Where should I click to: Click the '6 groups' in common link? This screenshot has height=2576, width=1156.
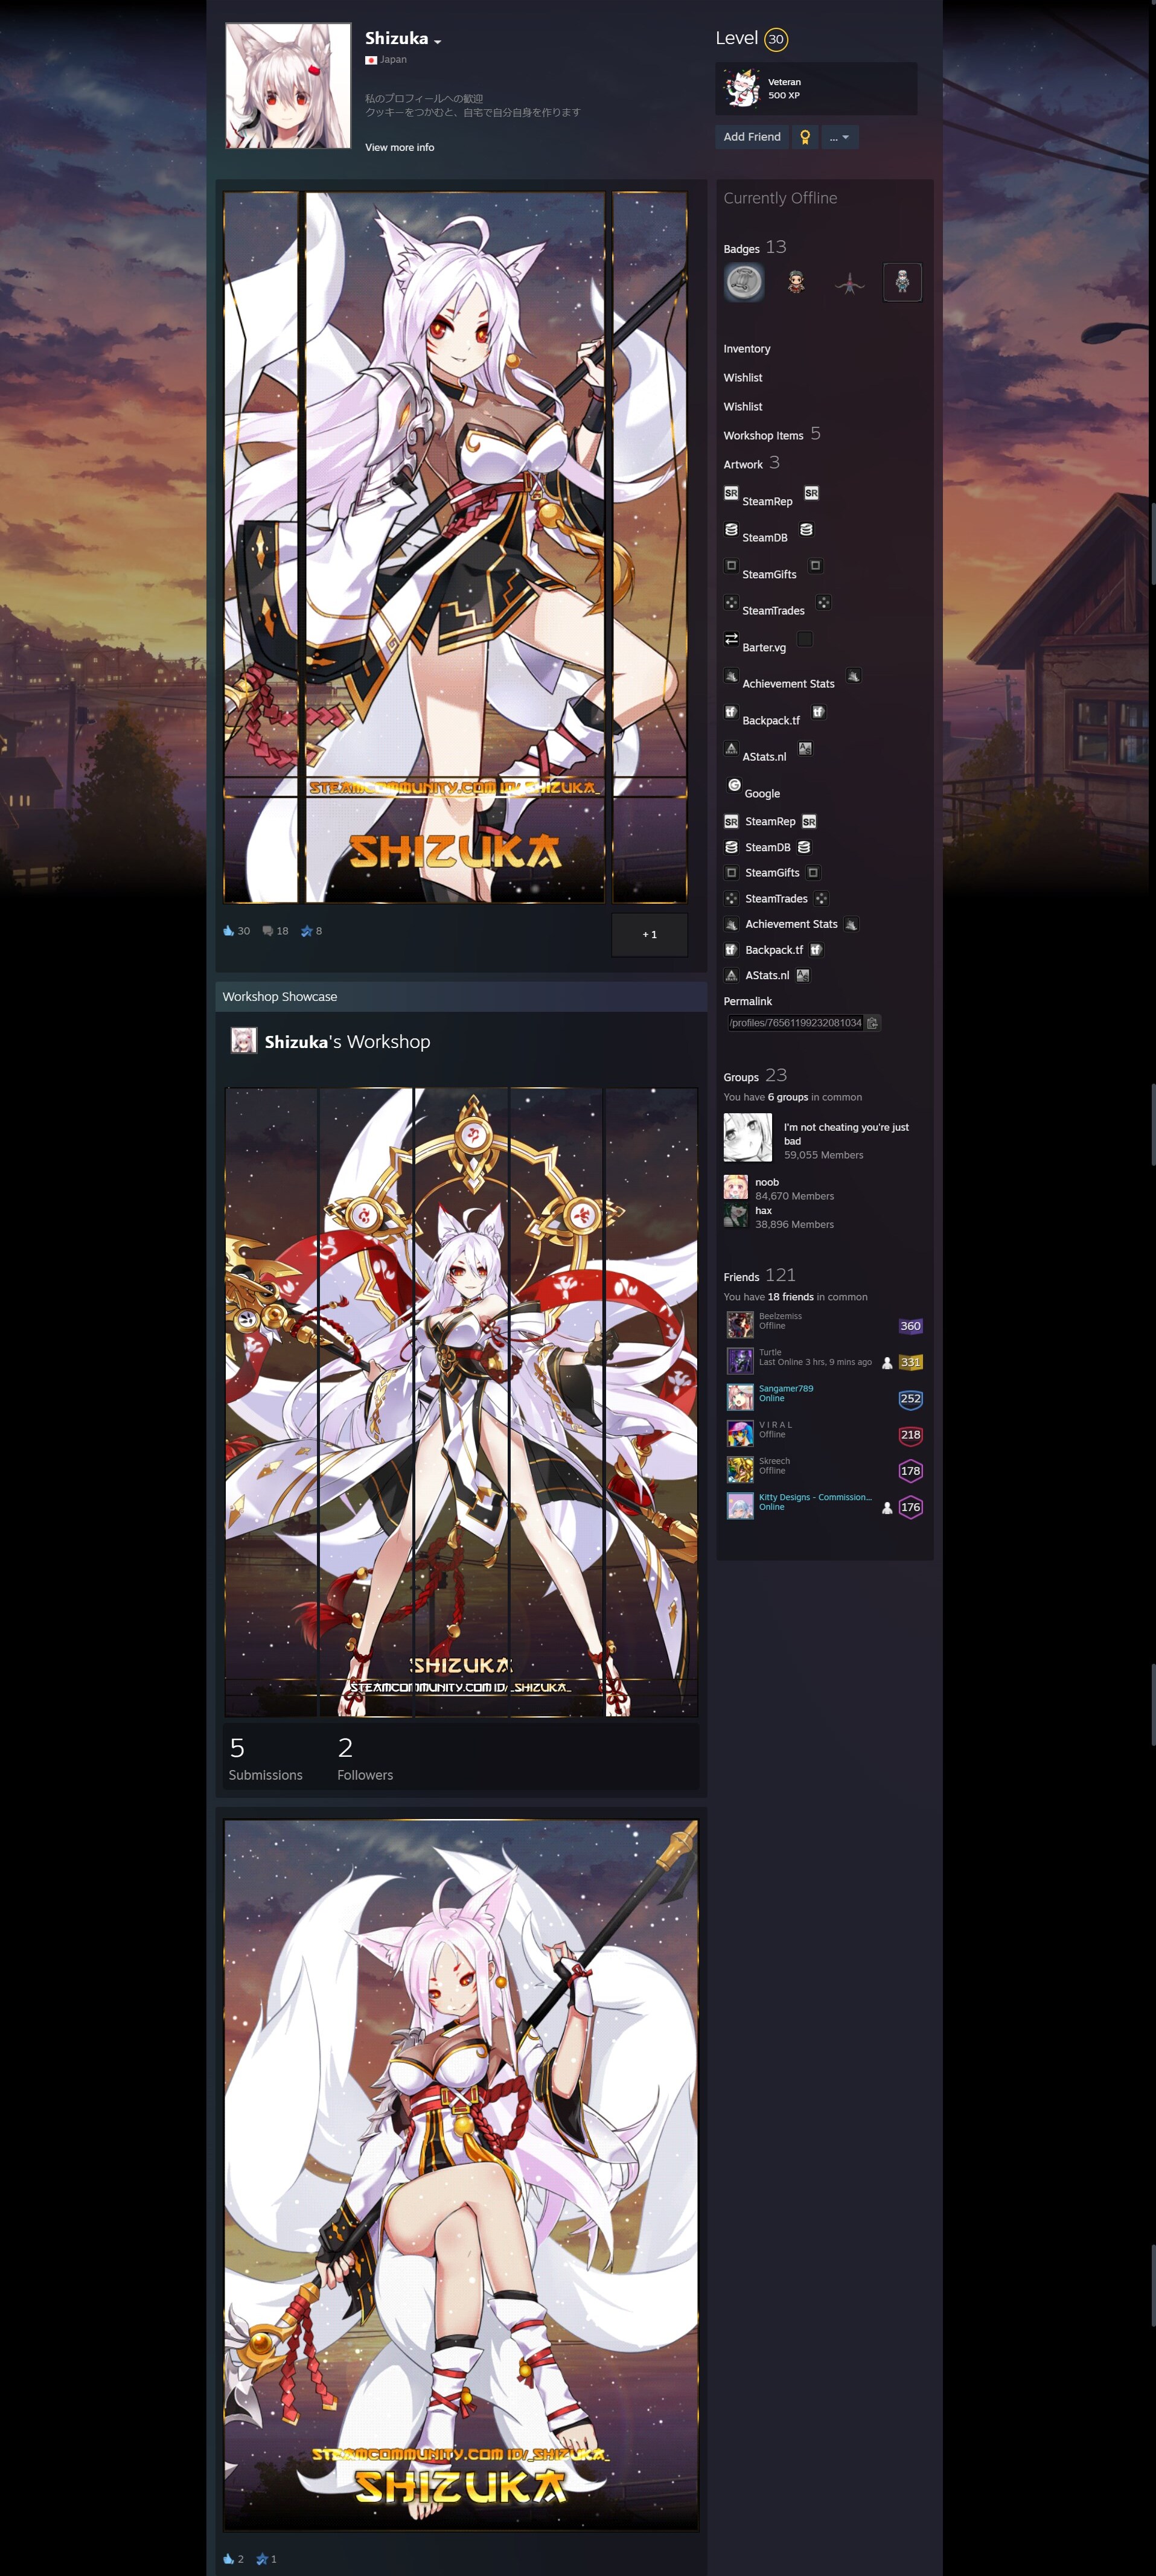coord(788,1098)
